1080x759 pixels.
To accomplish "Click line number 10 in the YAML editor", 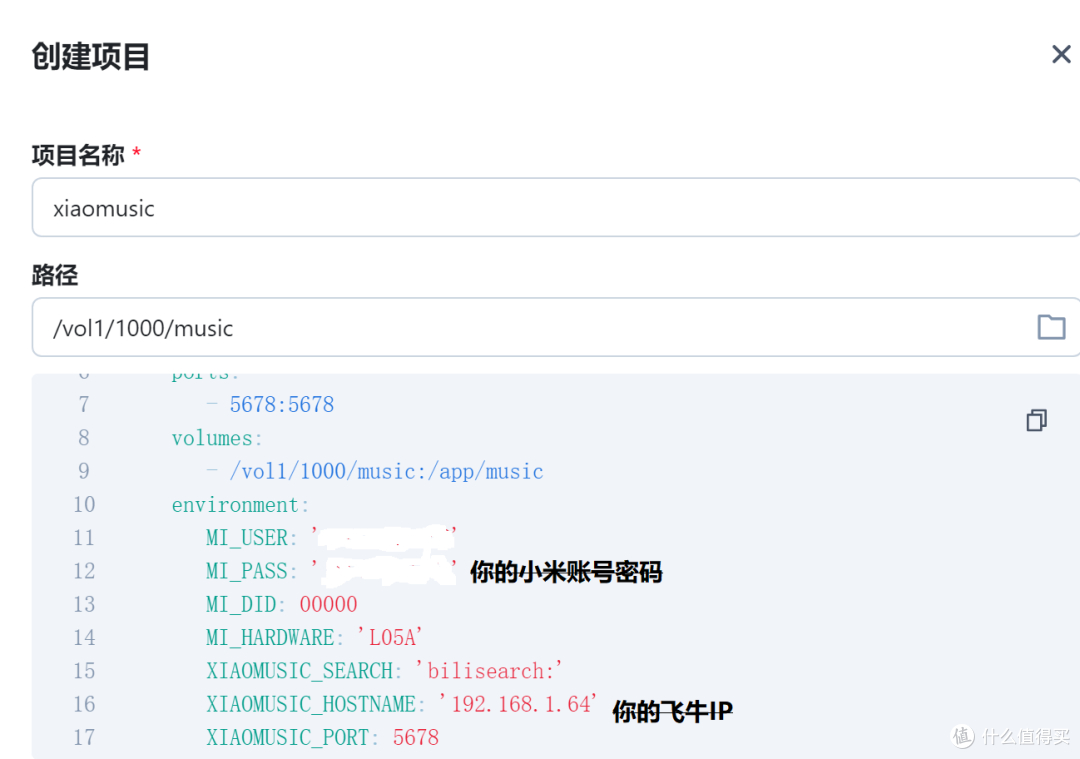I will [x=84, y=504].
